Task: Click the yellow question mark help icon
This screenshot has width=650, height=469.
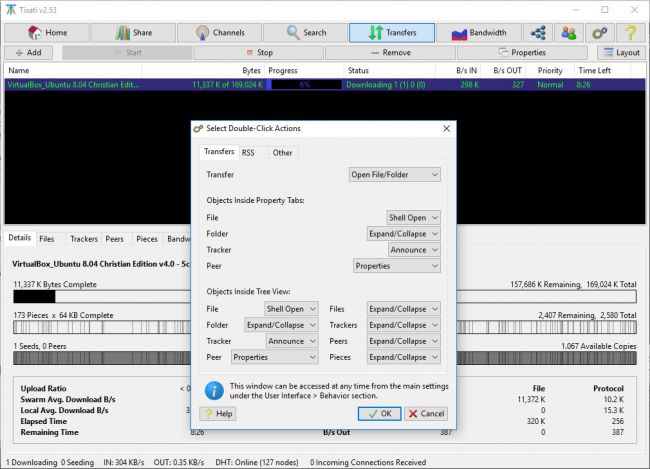Action: [630, 33]
